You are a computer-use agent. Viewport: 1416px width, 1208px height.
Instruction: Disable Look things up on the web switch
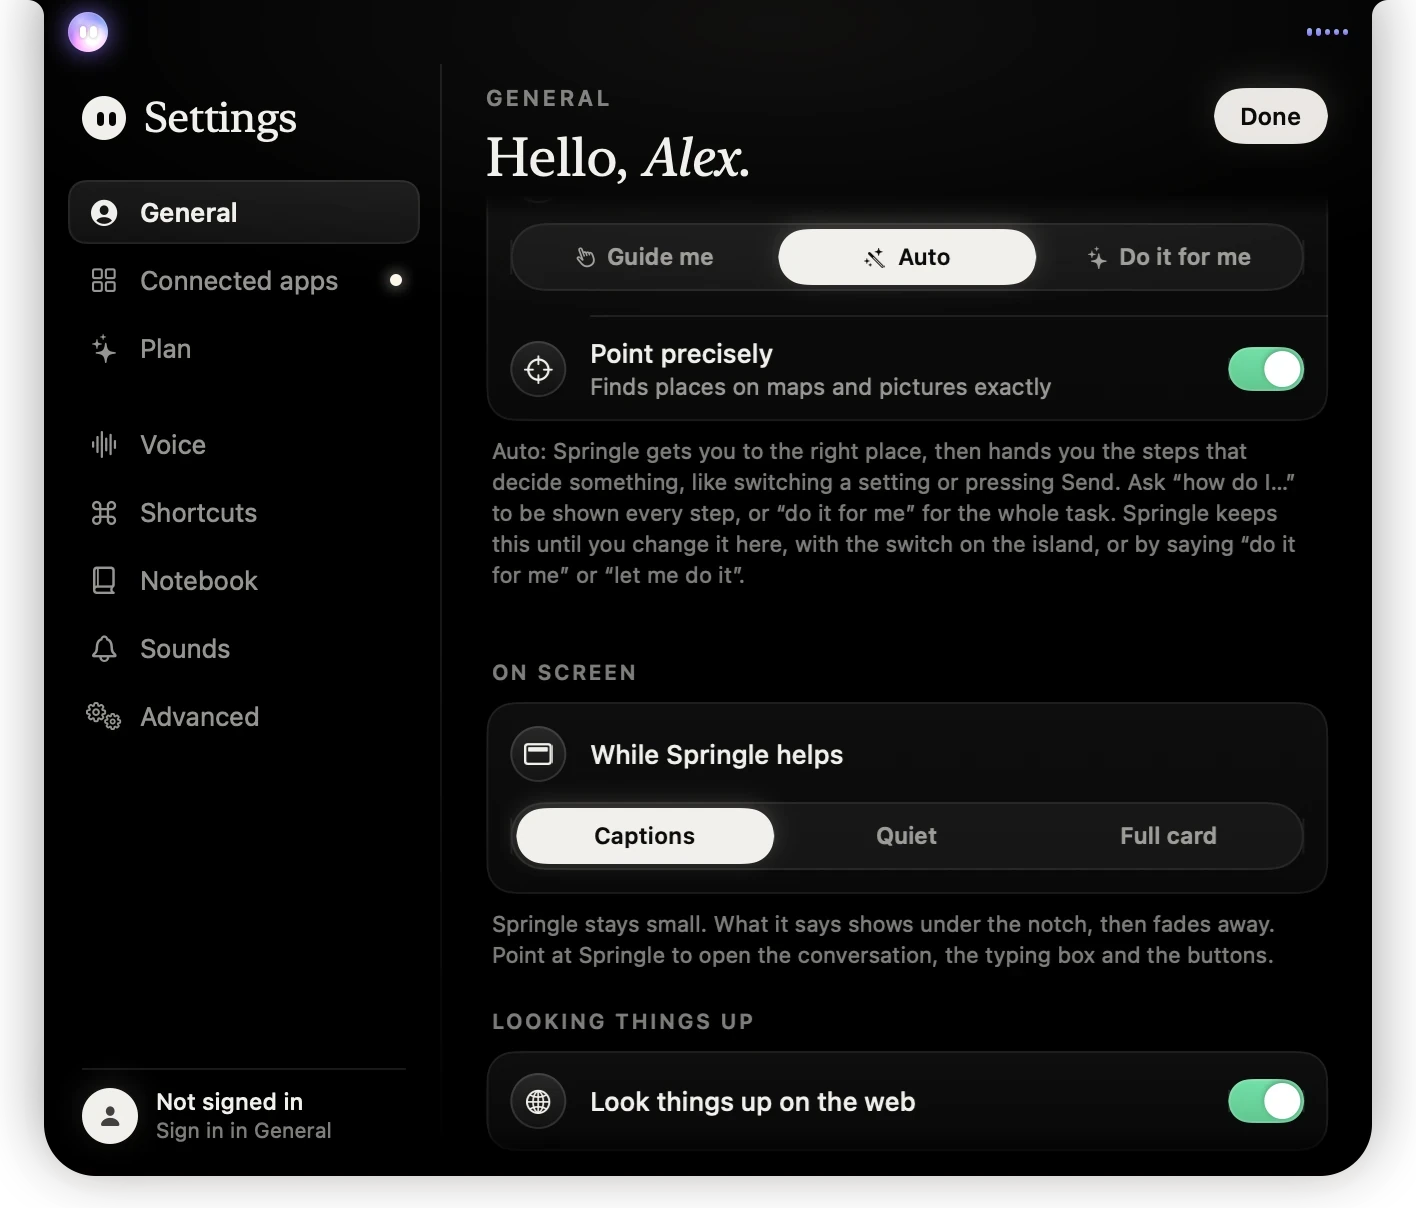click(1266, 1101)
